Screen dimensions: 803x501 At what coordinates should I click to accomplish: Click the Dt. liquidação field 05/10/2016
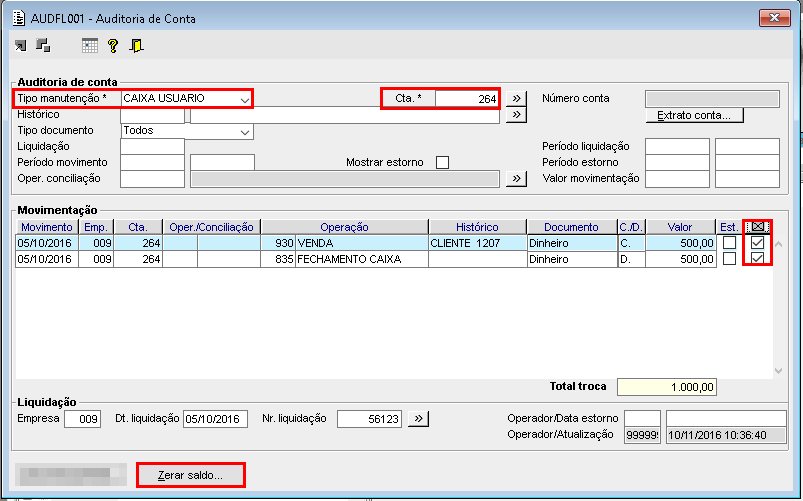tap(215, 419)
